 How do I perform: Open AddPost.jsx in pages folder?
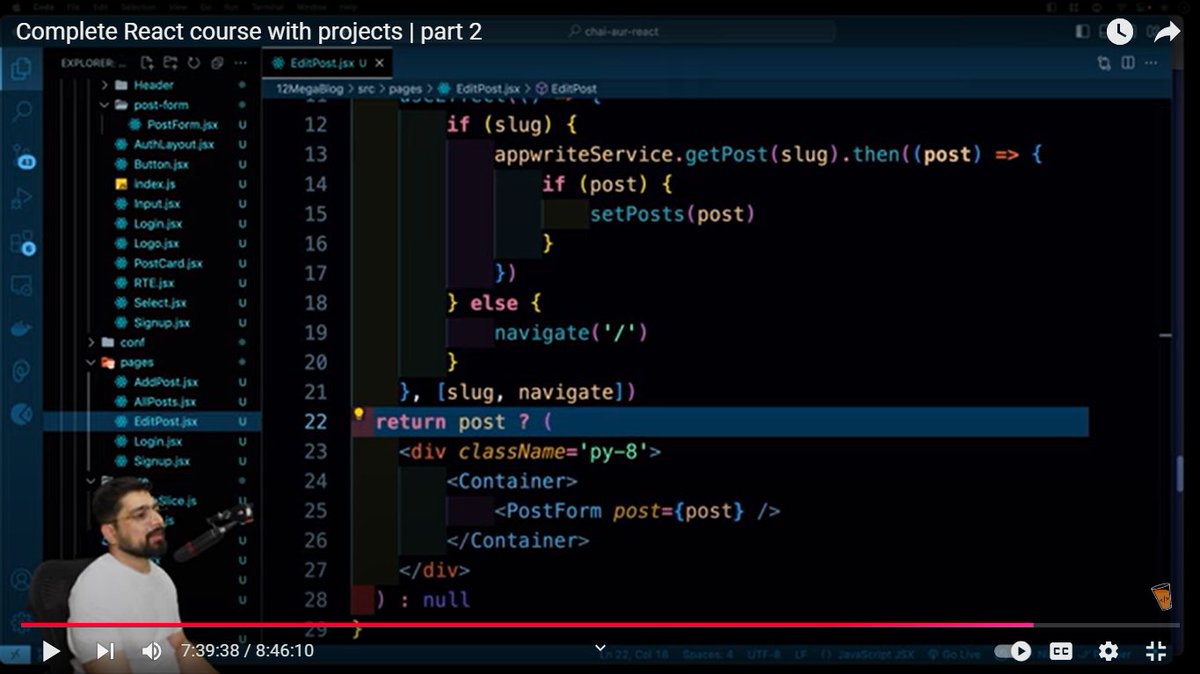tap(165, 382)
